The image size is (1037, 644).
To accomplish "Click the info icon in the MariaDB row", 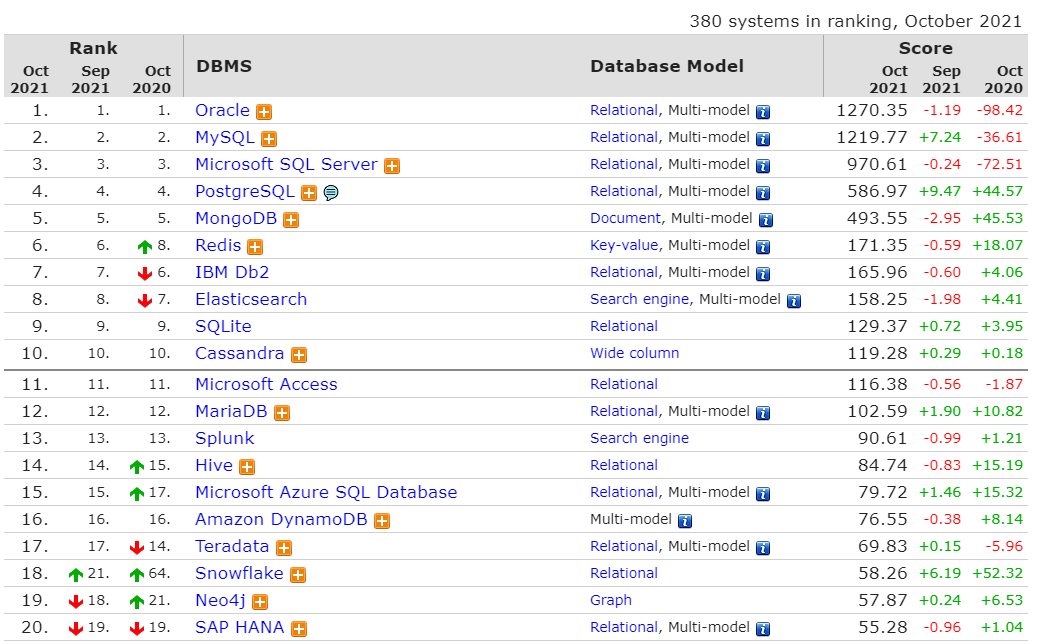I will coord(763,413).
